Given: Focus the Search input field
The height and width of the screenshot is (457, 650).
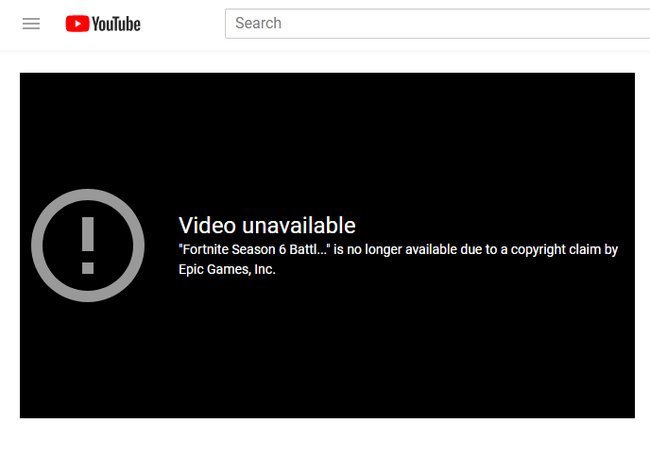Looking at the screenshot, I should (437, 24).
